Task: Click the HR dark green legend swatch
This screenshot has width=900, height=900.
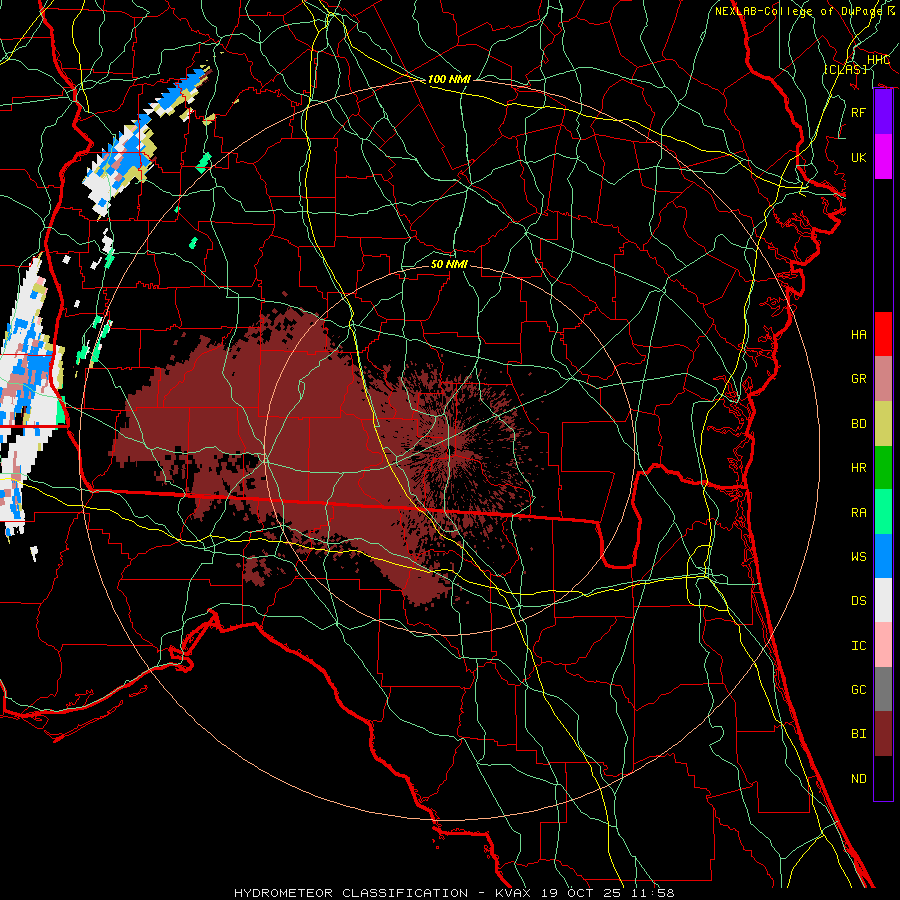Action: (x=883, y=468)
